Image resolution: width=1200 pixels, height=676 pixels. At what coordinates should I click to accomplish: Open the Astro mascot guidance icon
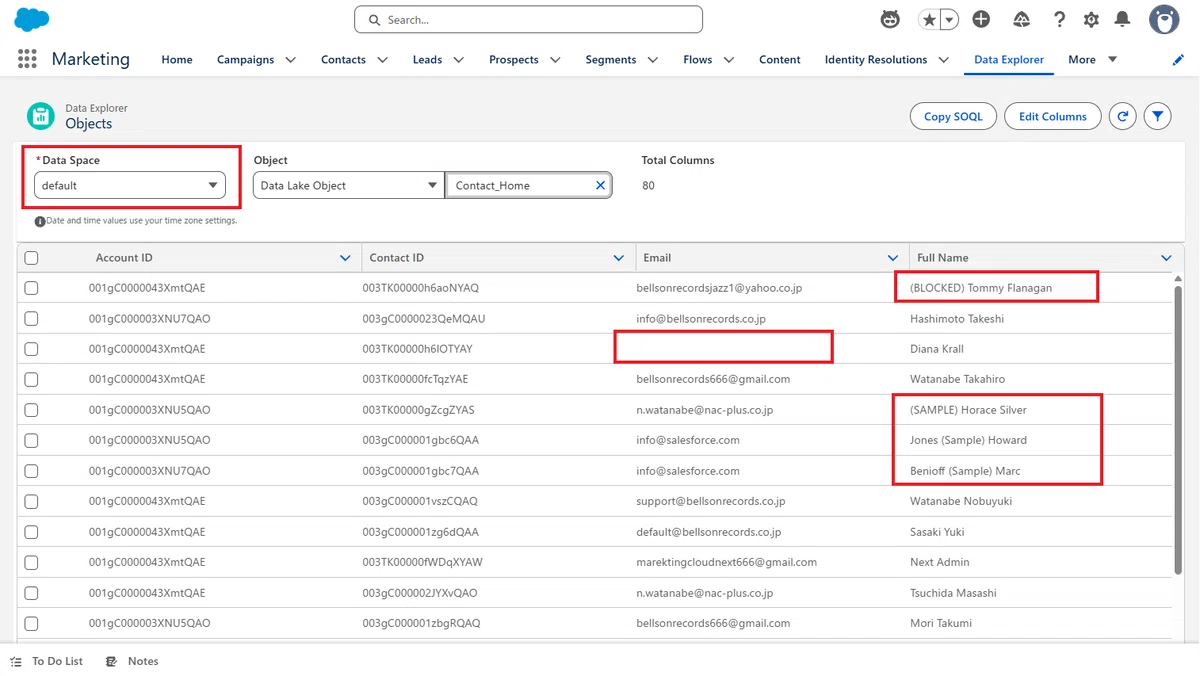(889, 19)
